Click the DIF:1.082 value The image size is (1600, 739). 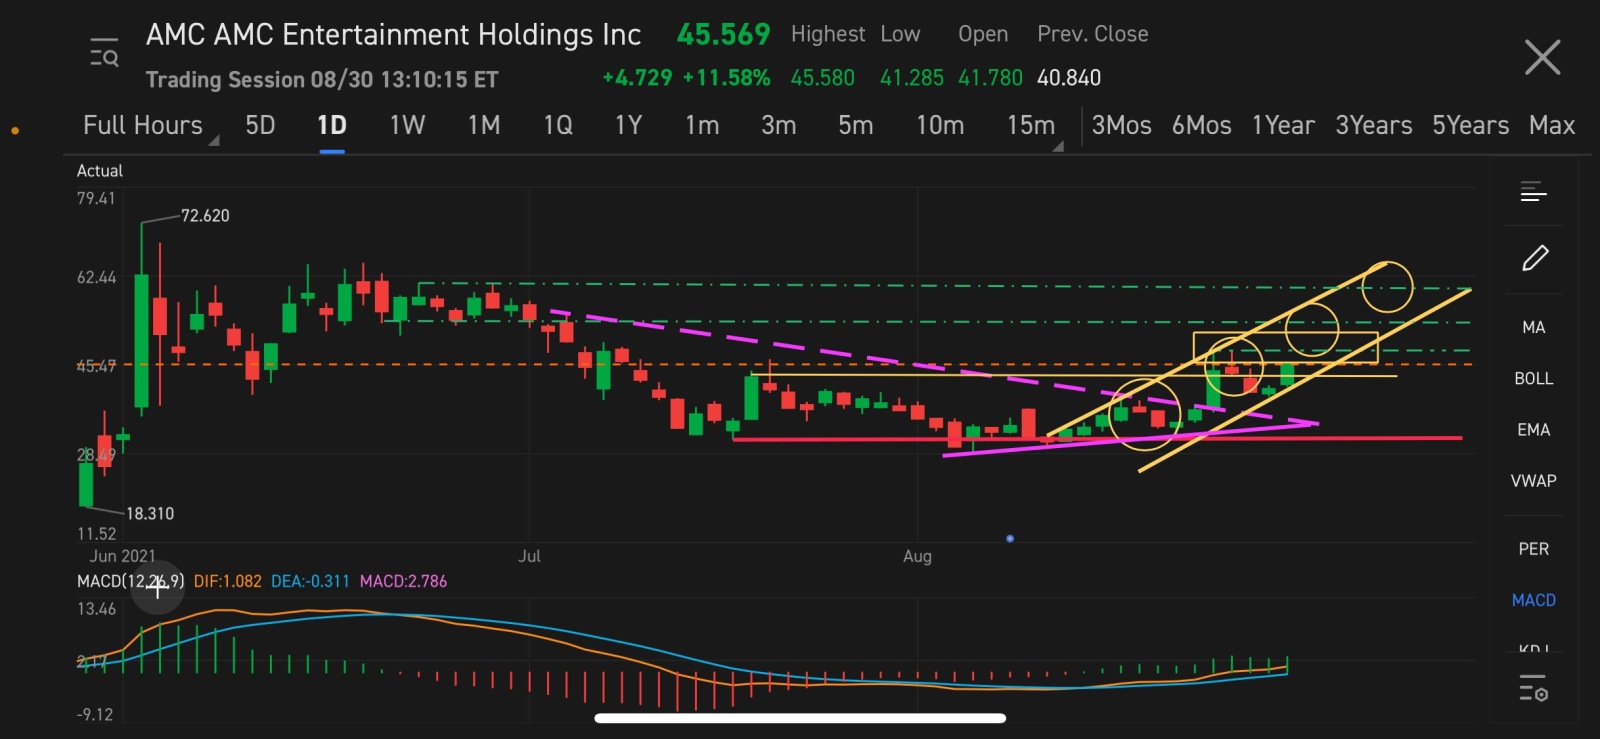coord(227,581)
